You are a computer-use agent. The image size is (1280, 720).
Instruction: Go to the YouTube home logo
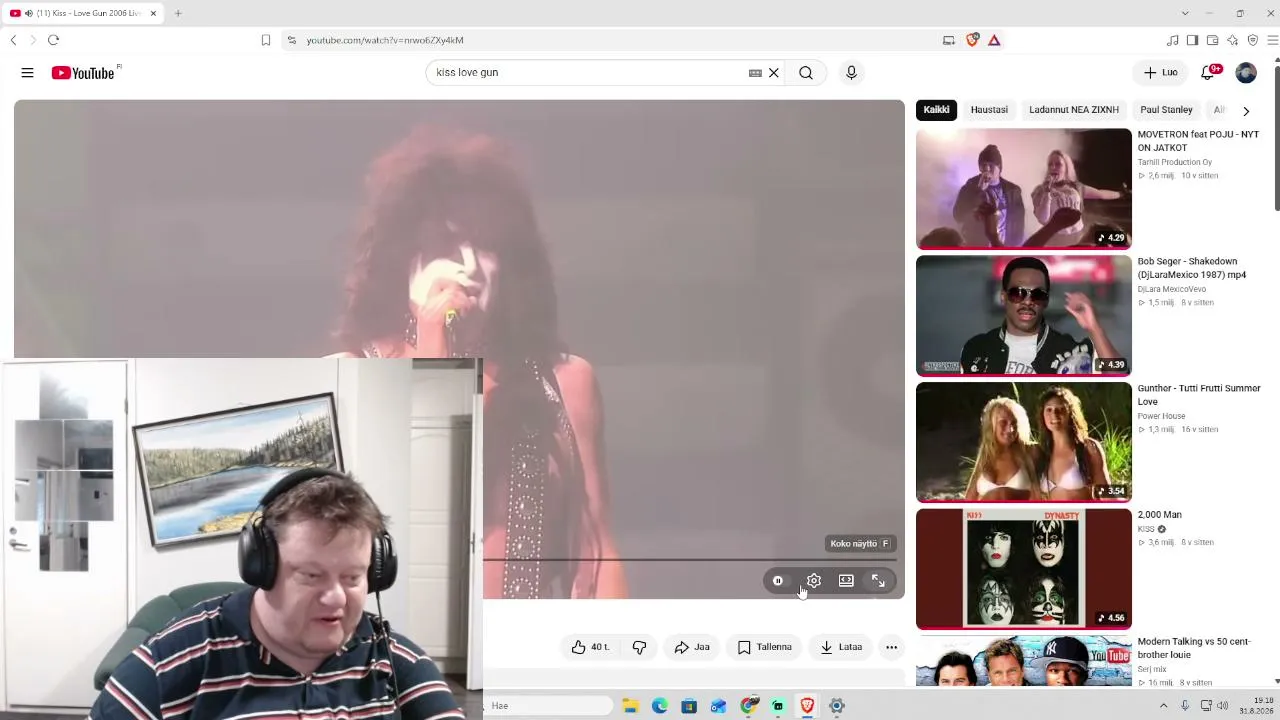point(84,73)
